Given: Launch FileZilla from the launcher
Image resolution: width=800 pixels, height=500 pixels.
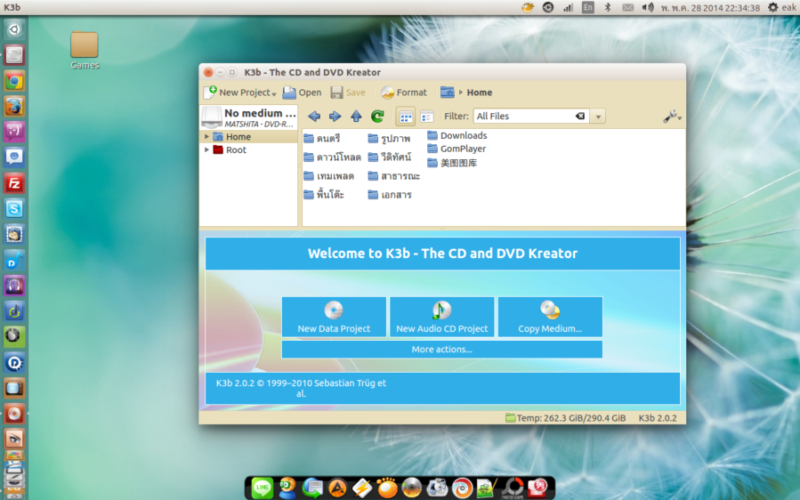Looking at the screenshot, I should tap(14, 183).
